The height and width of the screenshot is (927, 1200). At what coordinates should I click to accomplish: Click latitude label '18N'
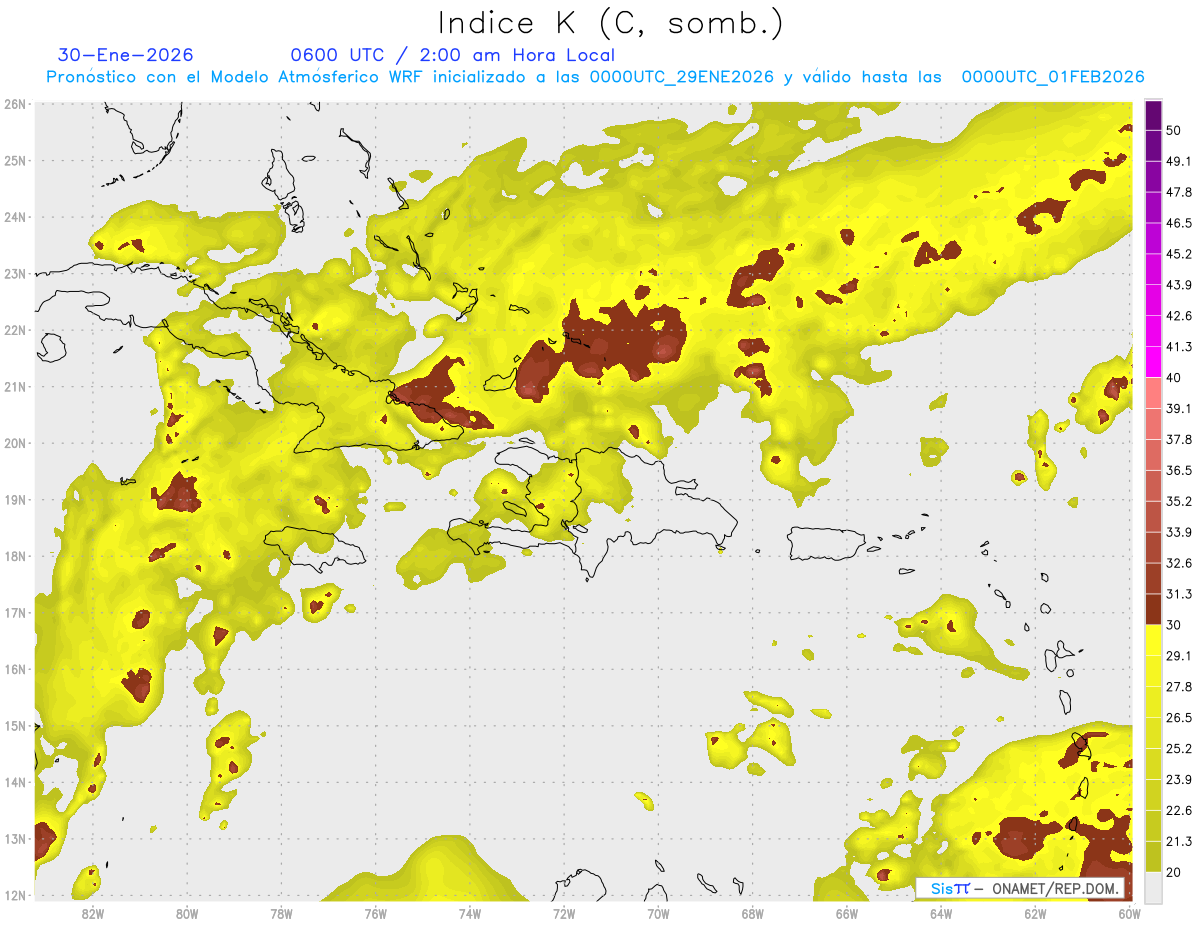pos(15,556)
